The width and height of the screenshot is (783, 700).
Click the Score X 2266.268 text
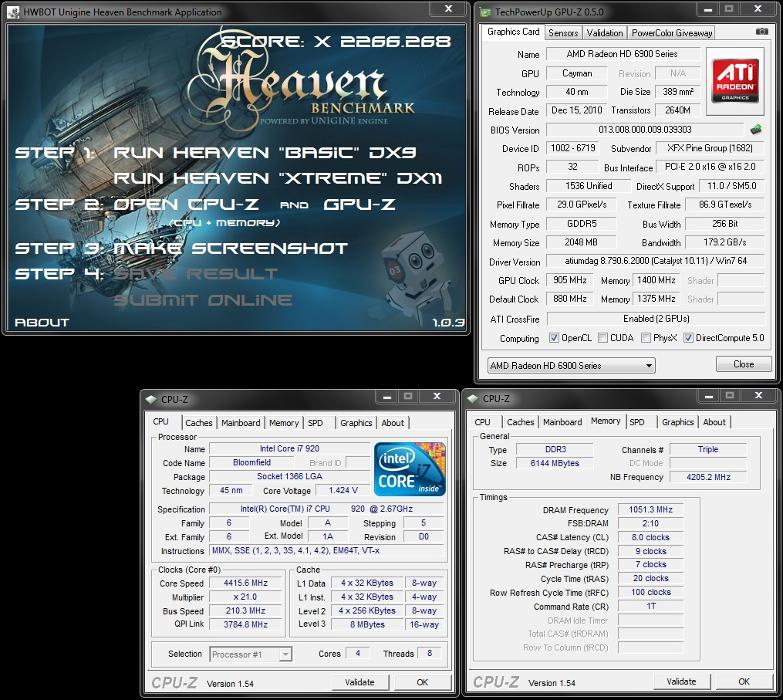pyautogui.click(x=336, y=41)
